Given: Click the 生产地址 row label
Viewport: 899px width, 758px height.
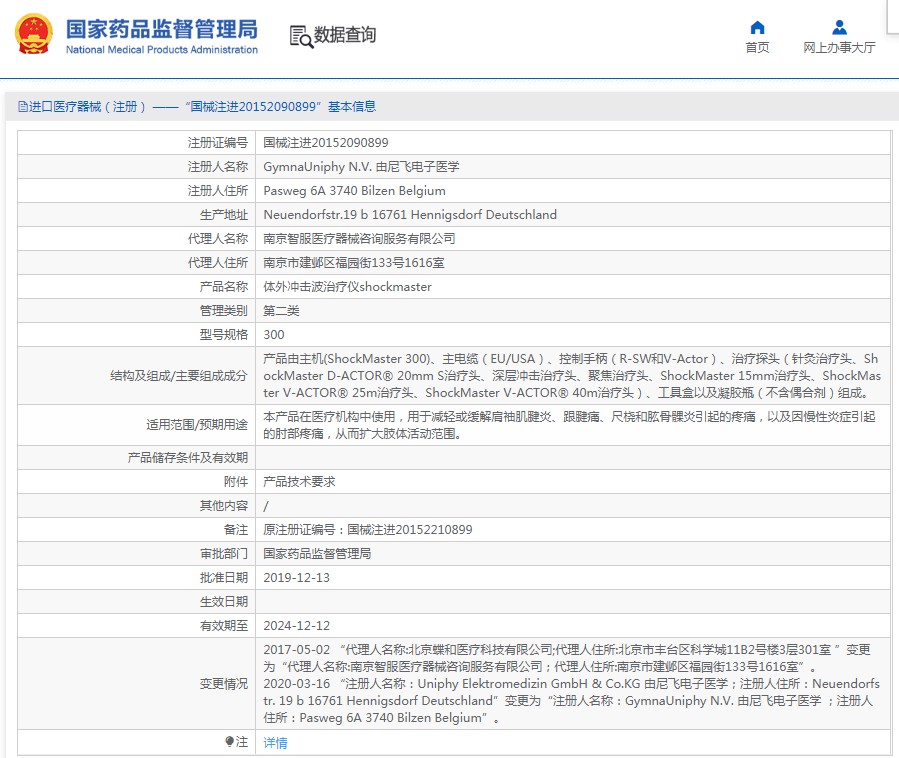Looking at the screenshot, I should [224, 215].
